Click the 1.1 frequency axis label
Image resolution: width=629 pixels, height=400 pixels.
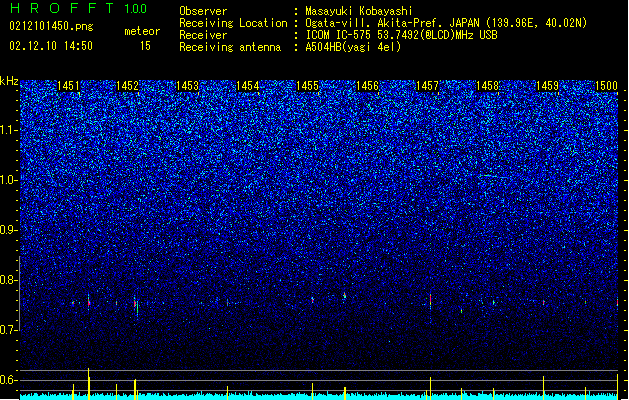click(x=9, y=130)
